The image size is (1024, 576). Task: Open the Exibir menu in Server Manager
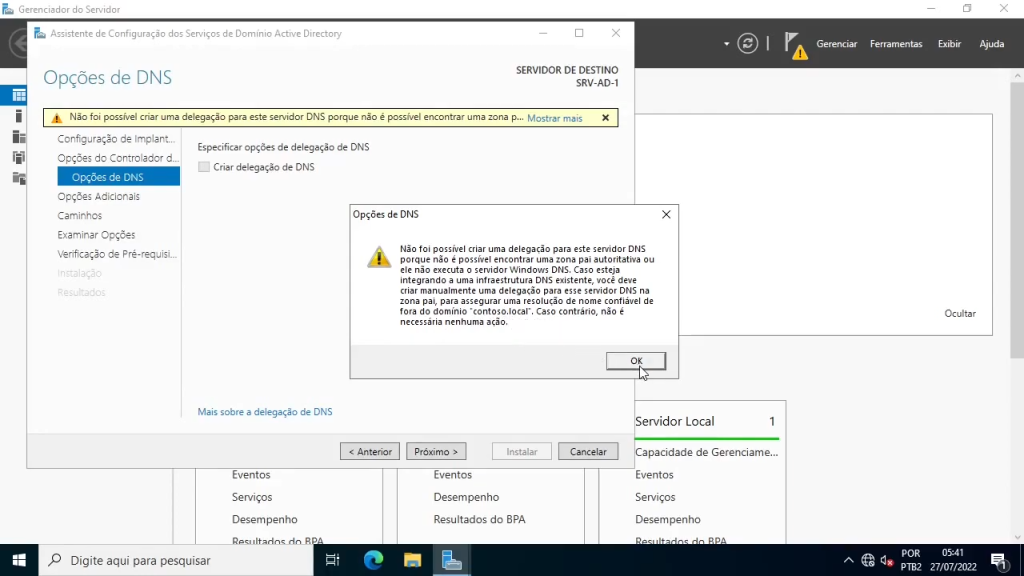click(x=949, y=44)
